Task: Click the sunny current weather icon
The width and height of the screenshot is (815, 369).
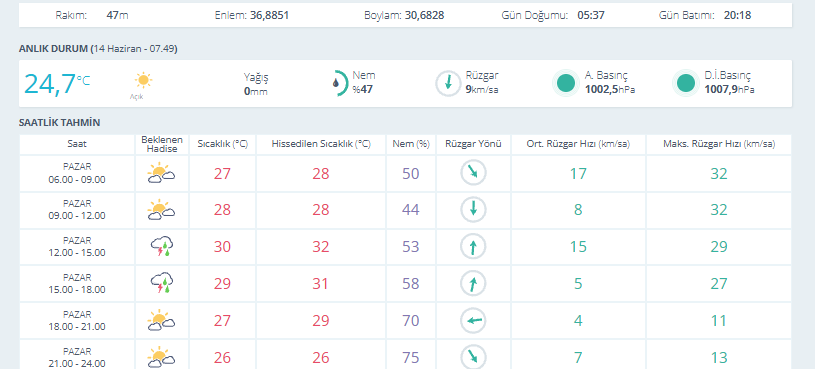Action: point(143,81)
